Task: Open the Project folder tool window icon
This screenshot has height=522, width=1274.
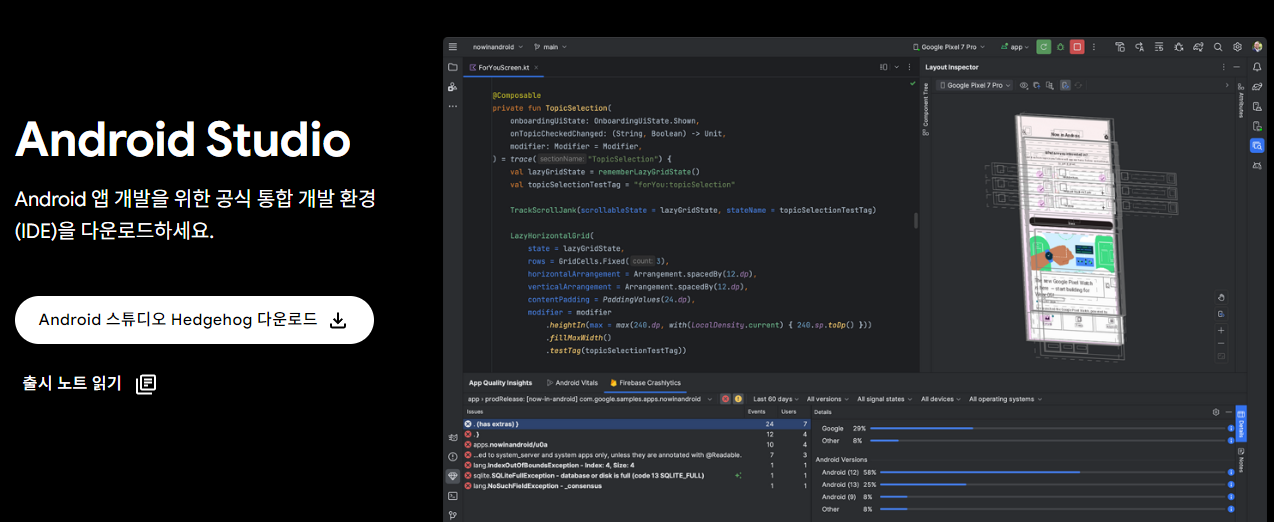Action: tap(453, 68)
